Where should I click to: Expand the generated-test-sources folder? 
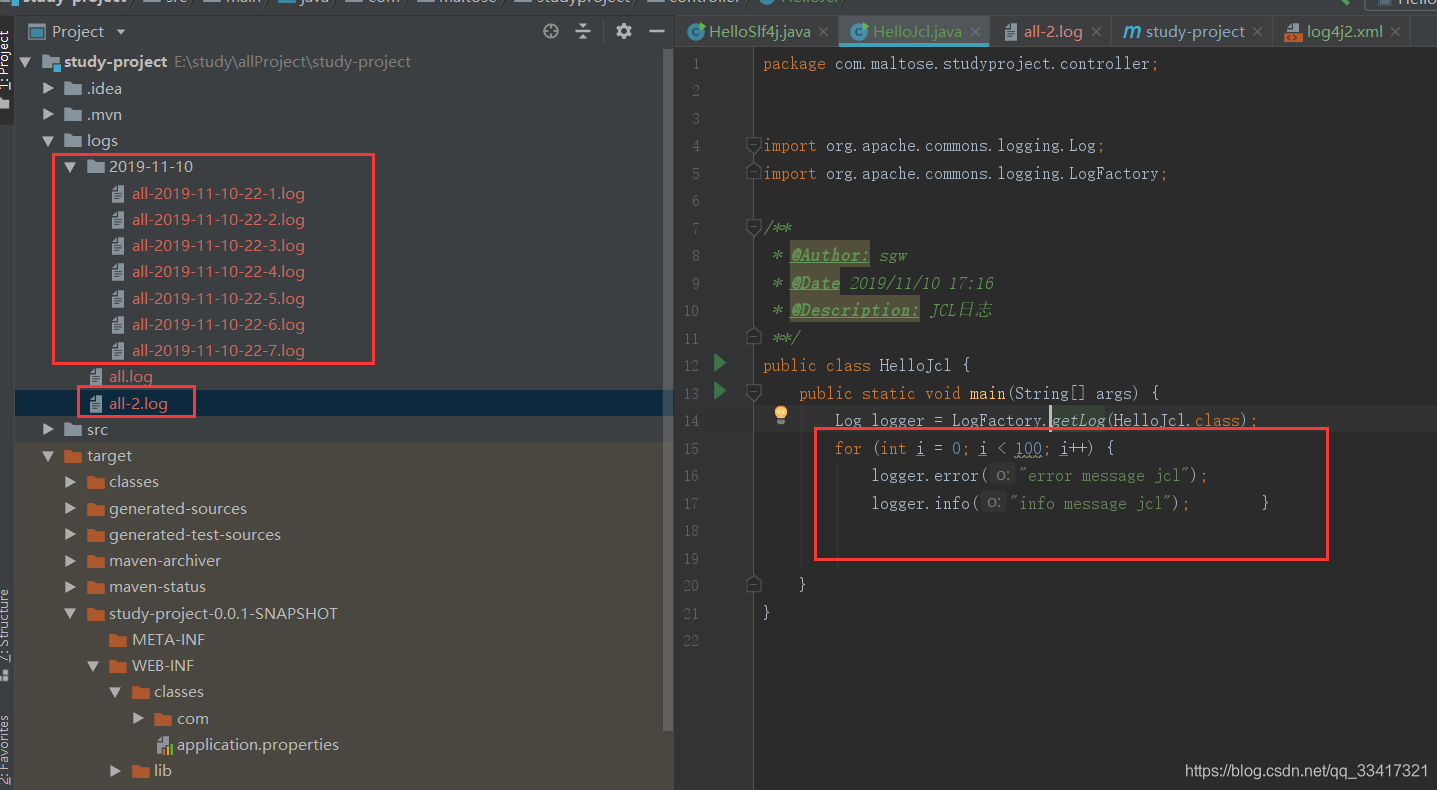click(x=70, y=534)
